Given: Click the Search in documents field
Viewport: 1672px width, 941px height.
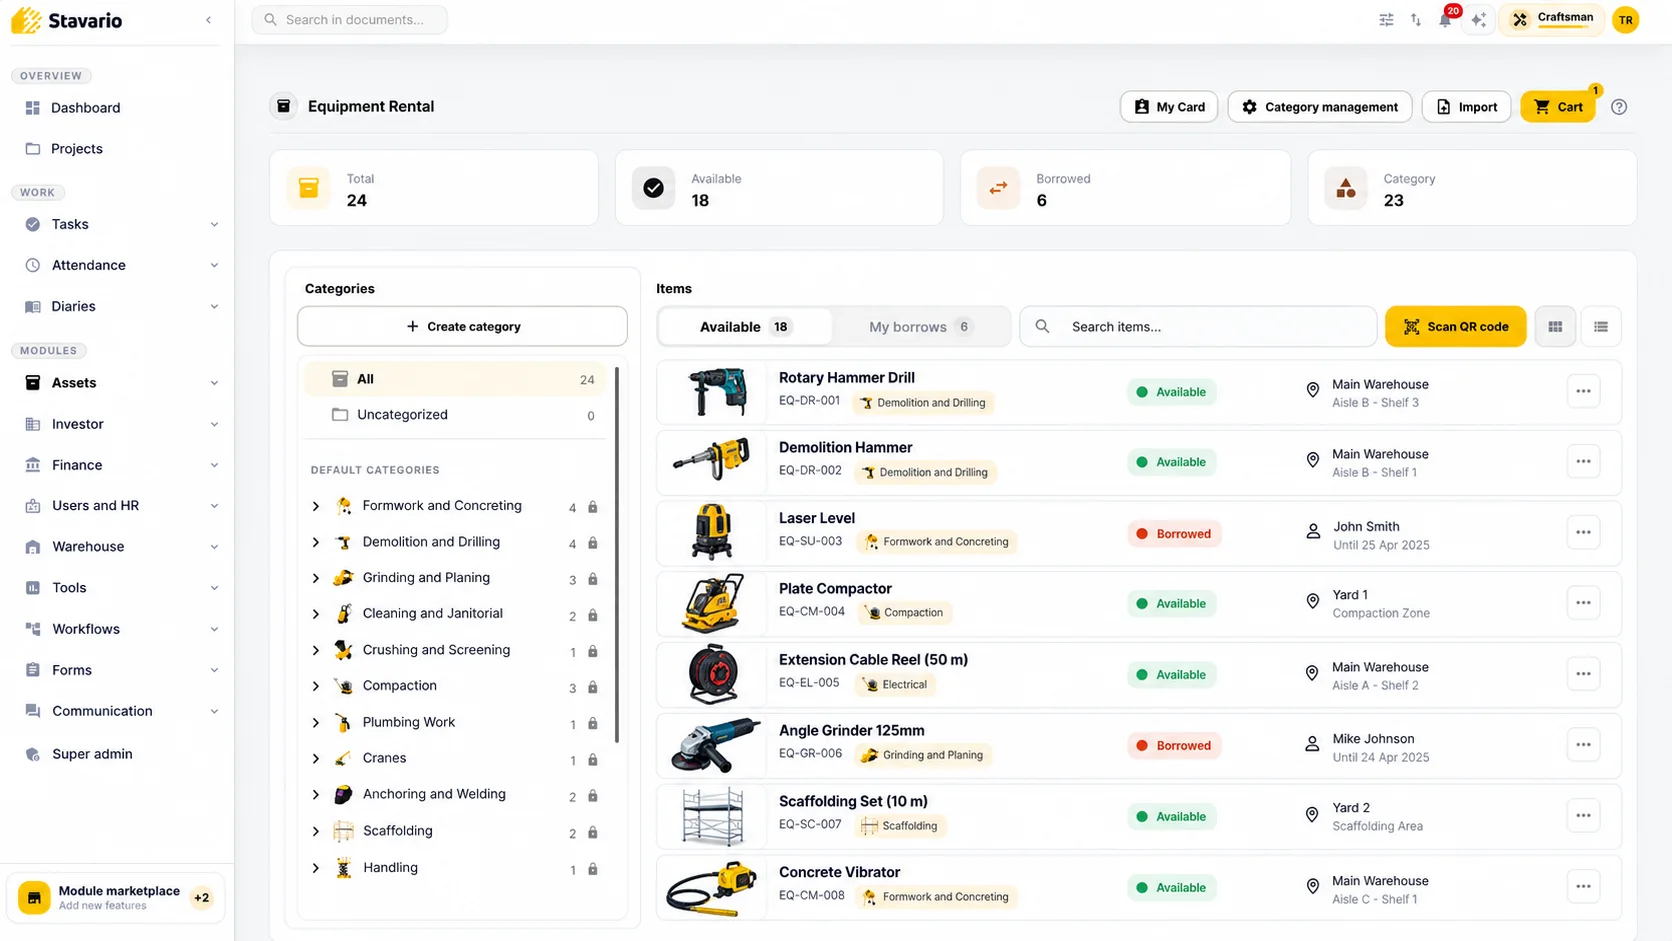Looking at the screenshot, I should click(350, 20).
